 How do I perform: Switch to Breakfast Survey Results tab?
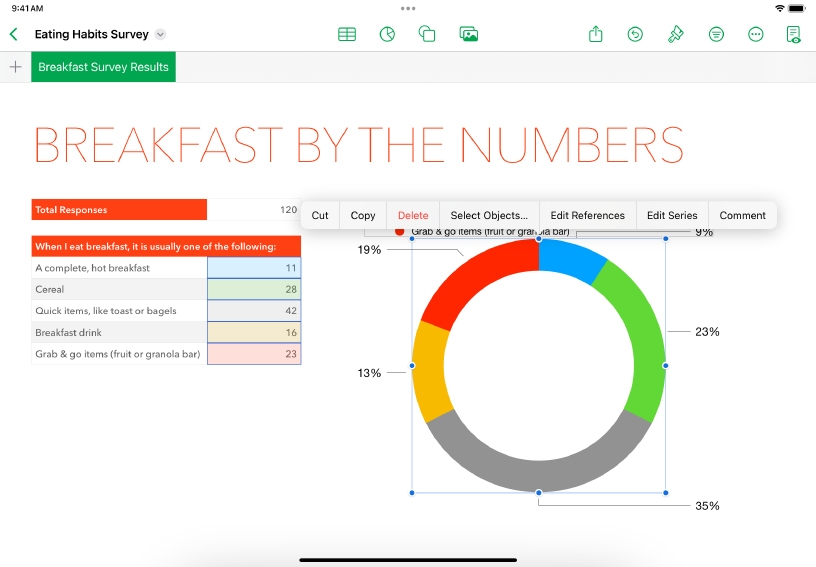103,67
